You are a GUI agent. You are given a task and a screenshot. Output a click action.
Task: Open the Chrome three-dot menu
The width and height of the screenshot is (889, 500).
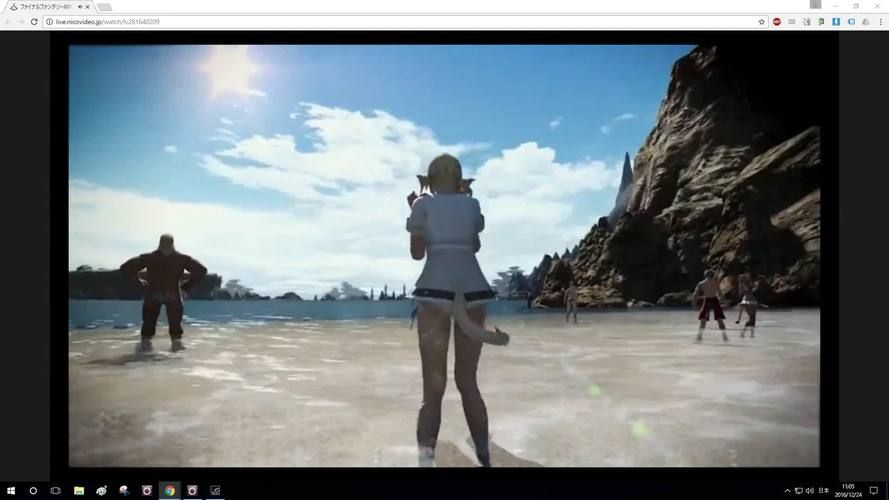pos(880,22)
